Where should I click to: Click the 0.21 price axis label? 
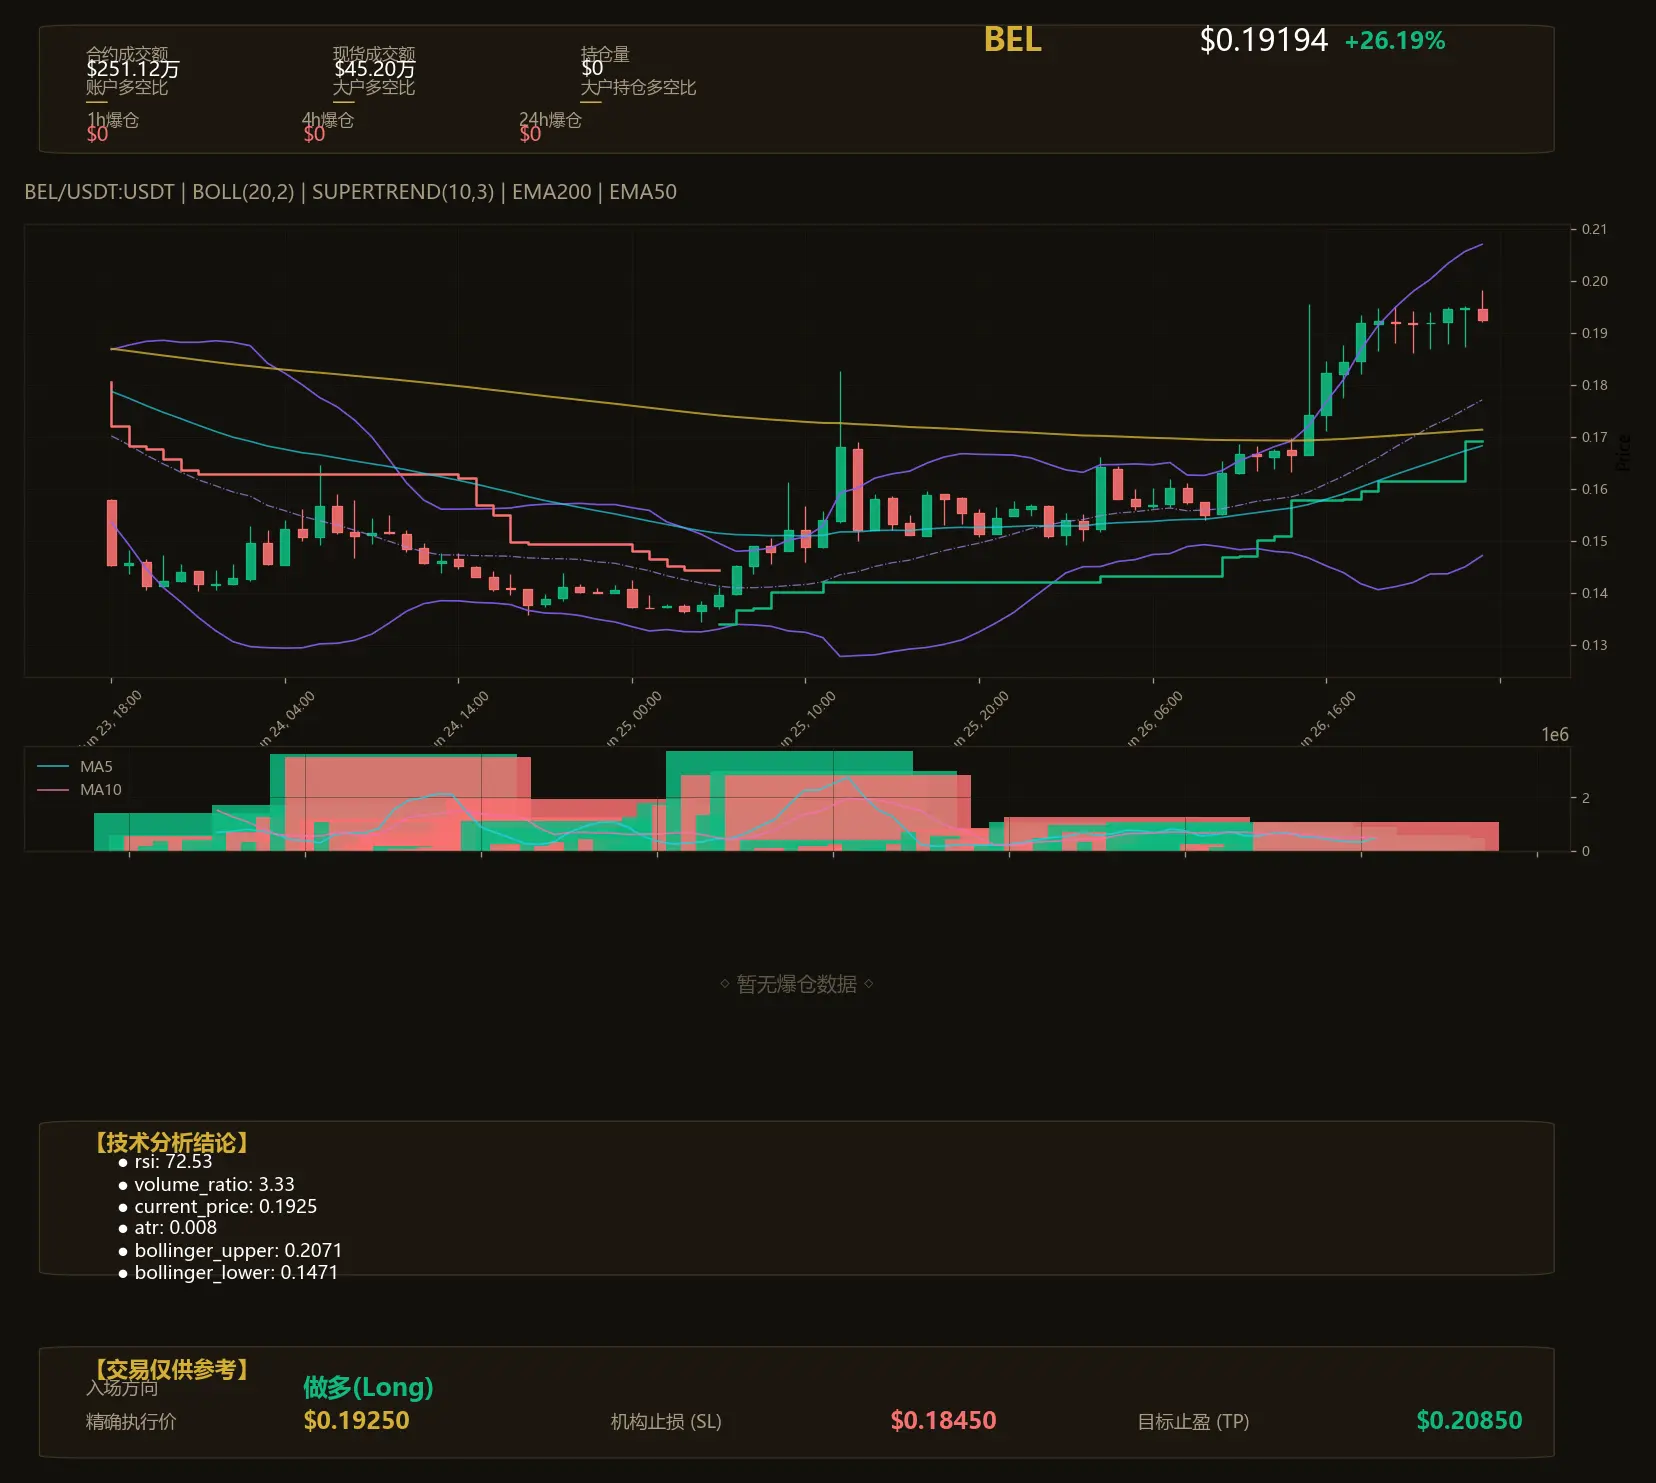pos(1594,229)
